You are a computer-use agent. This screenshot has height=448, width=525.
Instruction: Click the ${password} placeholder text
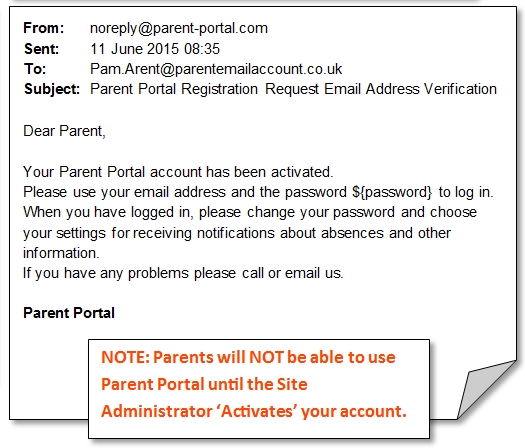(392, 193)
